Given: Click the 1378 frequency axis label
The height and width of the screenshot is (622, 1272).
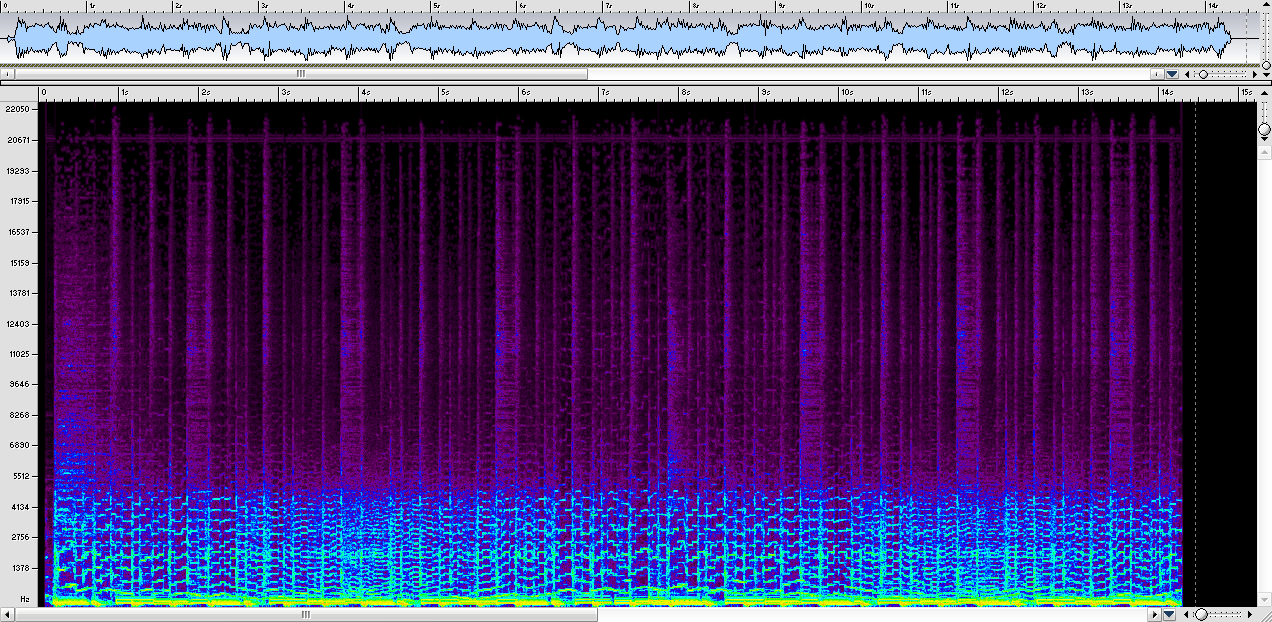Looking at the screenshot, I should point(19,568).
